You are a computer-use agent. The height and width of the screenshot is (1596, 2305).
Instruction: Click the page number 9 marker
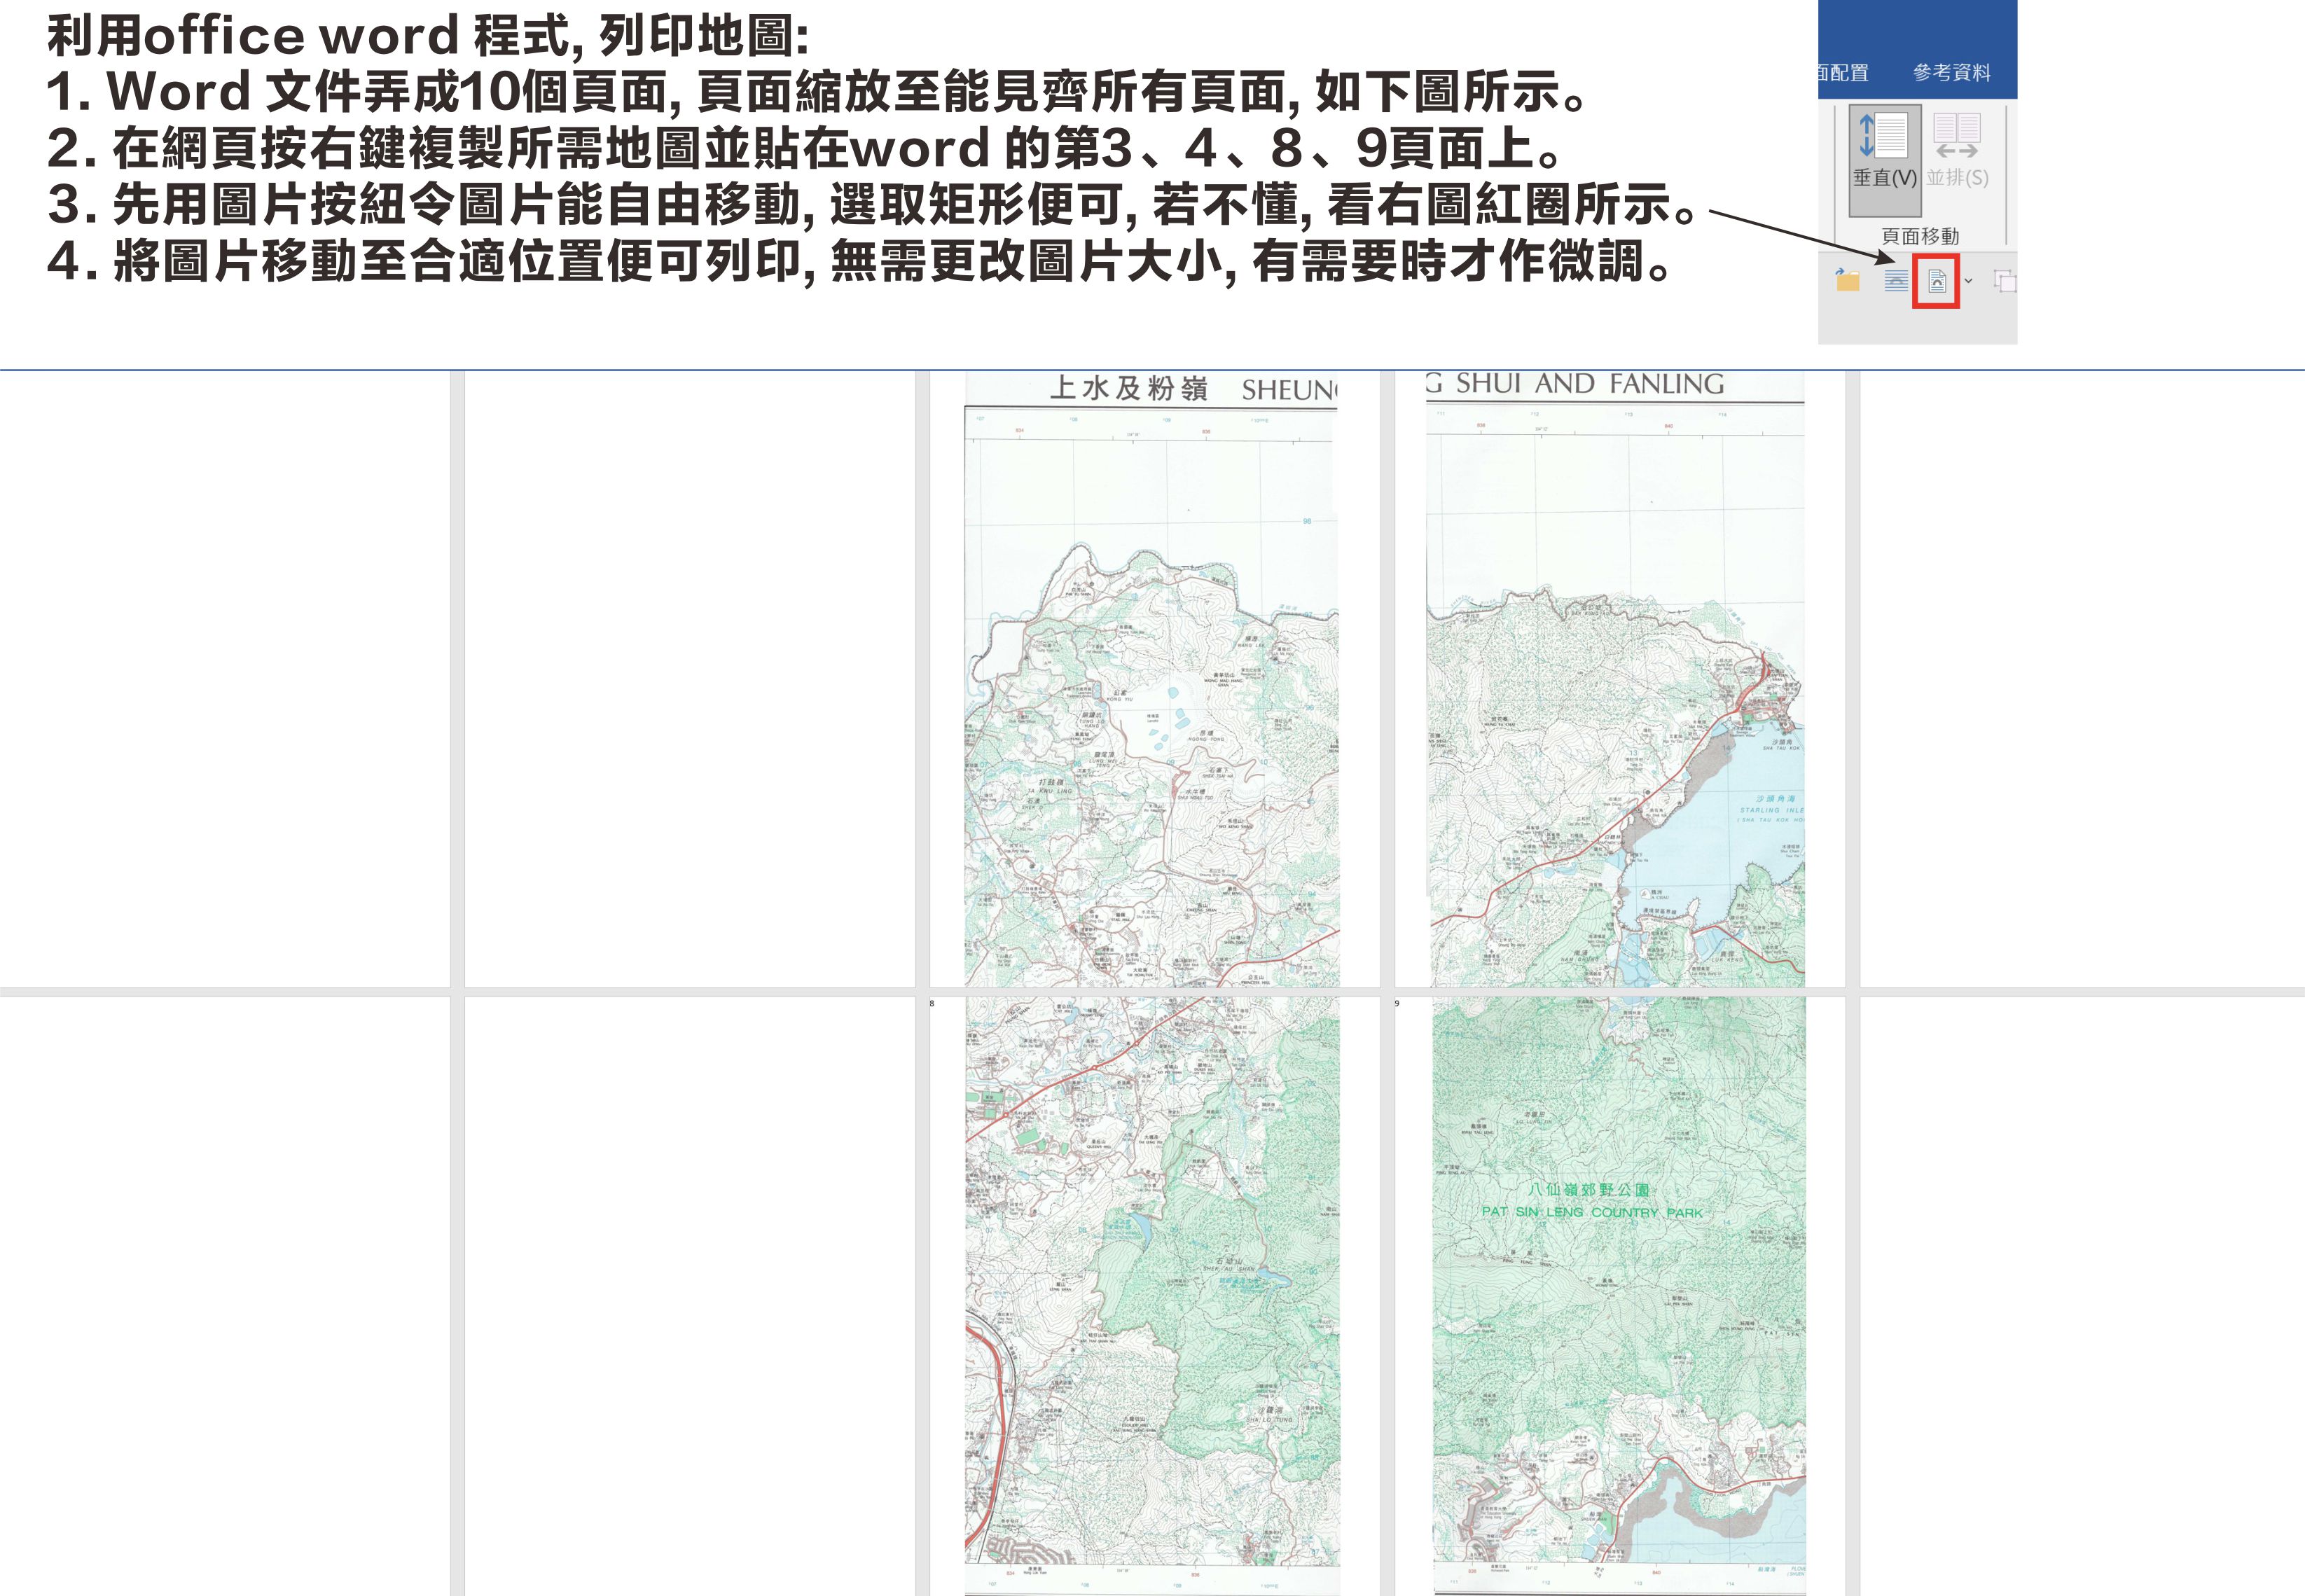click(x=1397, y=1003)
